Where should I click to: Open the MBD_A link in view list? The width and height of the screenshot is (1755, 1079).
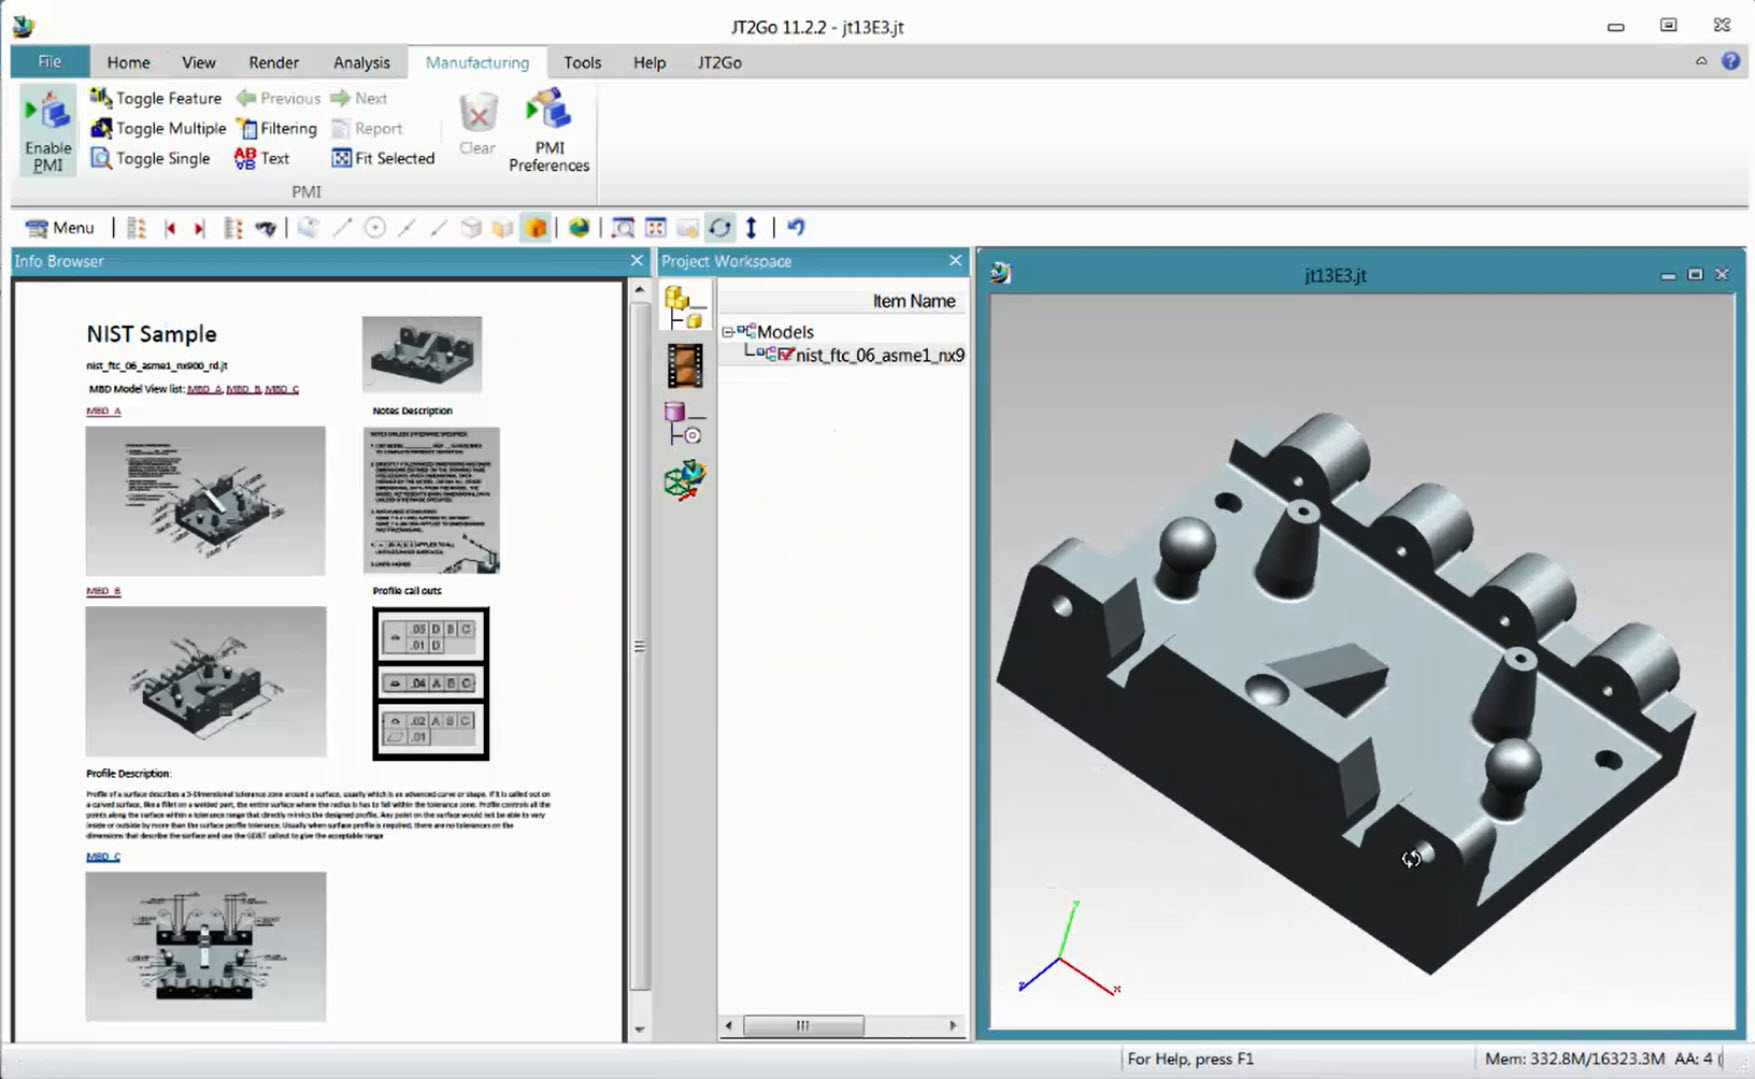pyautogui.click(x=204, y=389)
